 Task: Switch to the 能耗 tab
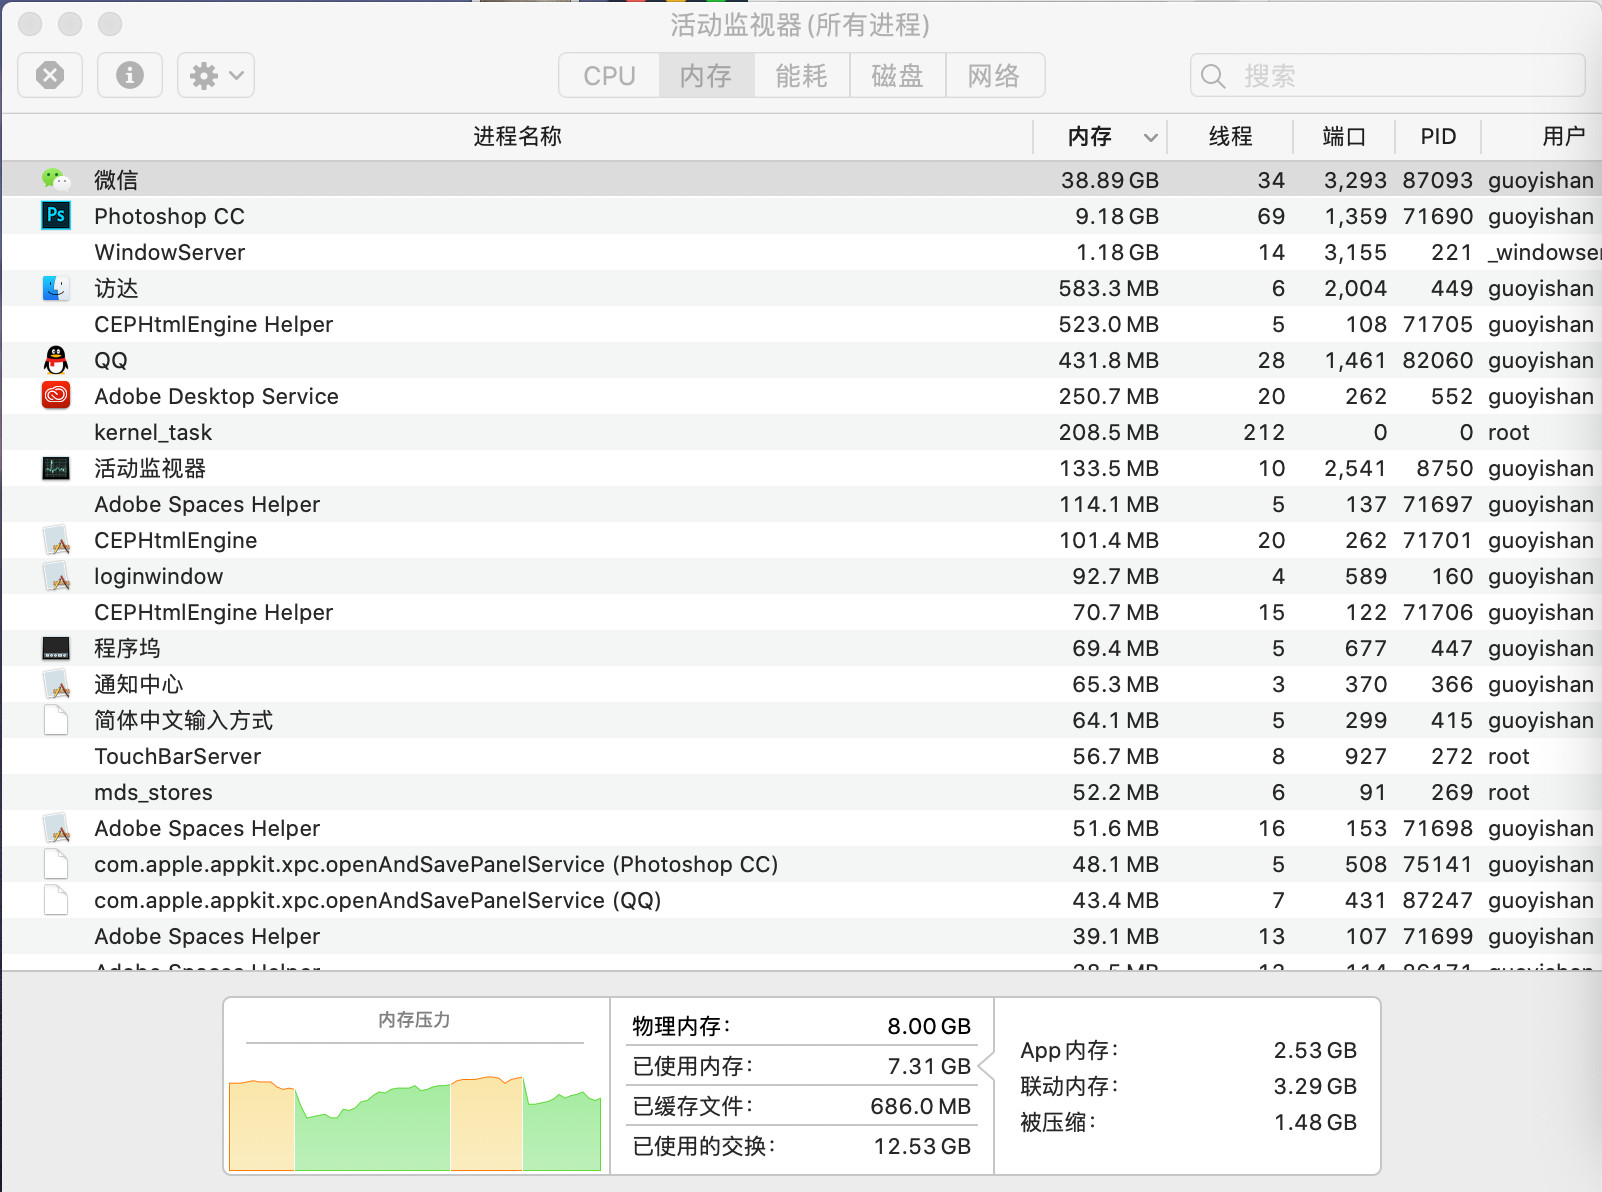pyautogui.click(x=802, y=75)
